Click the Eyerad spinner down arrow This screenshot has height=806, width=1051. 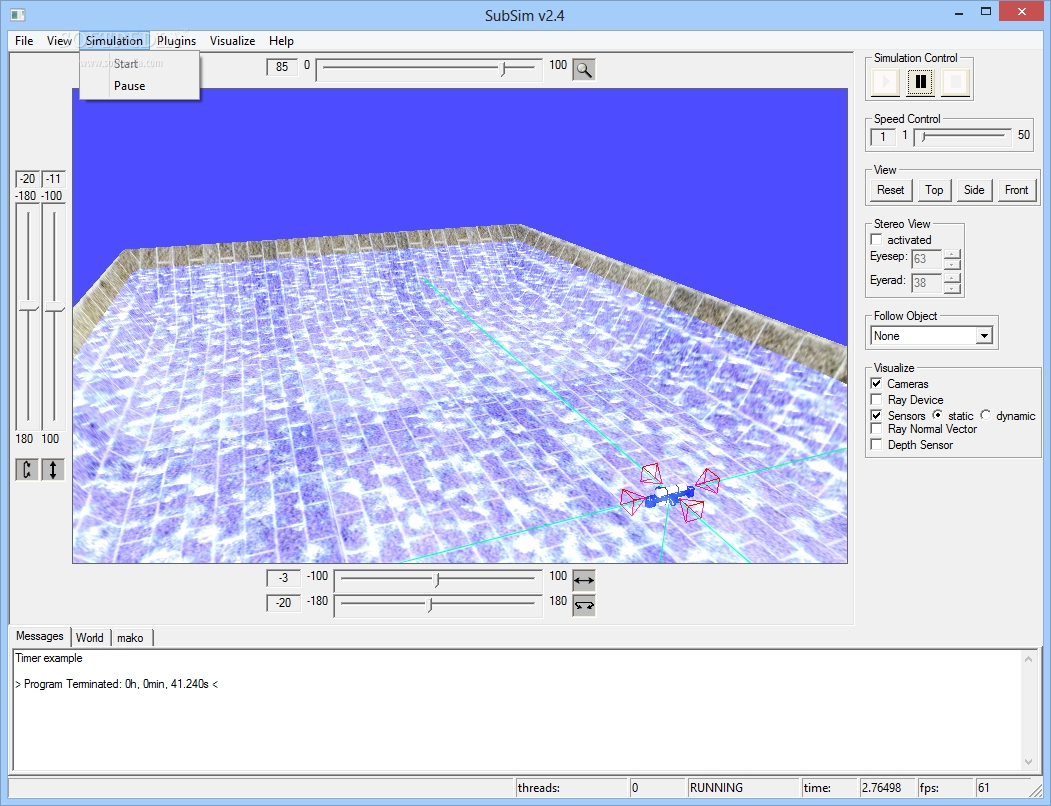click(x=952, y=288)
